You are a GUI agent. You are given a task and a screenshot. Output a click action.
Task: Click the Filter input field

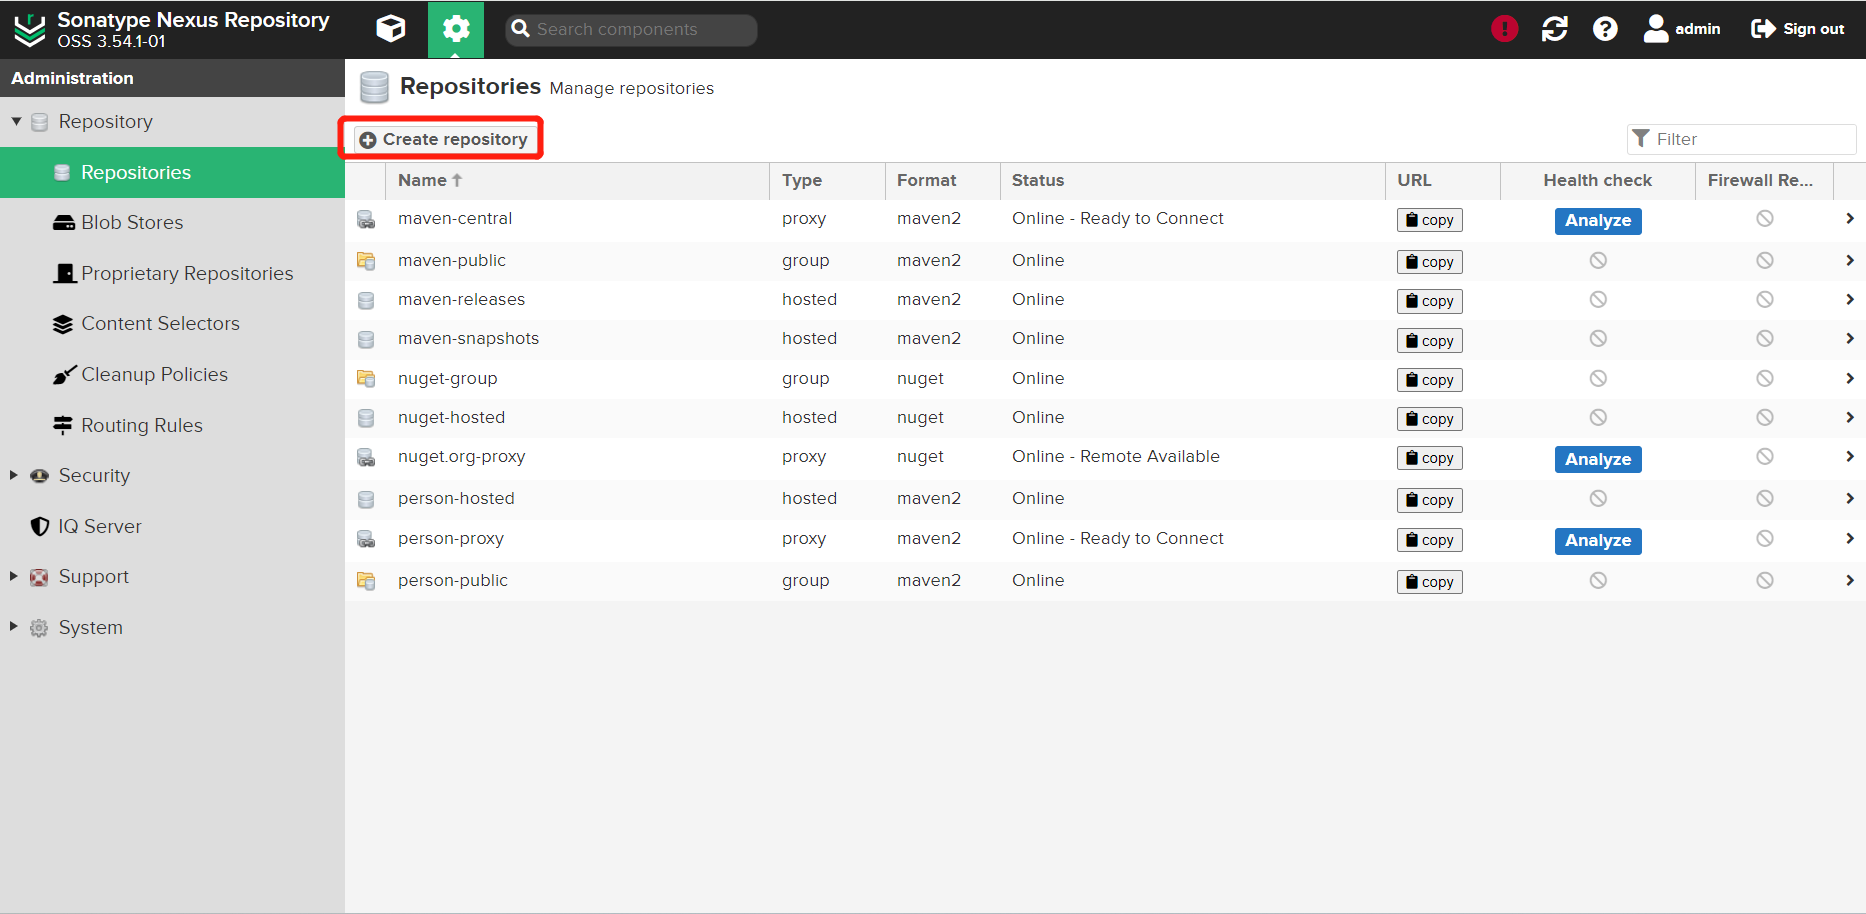coord(1742,139)
